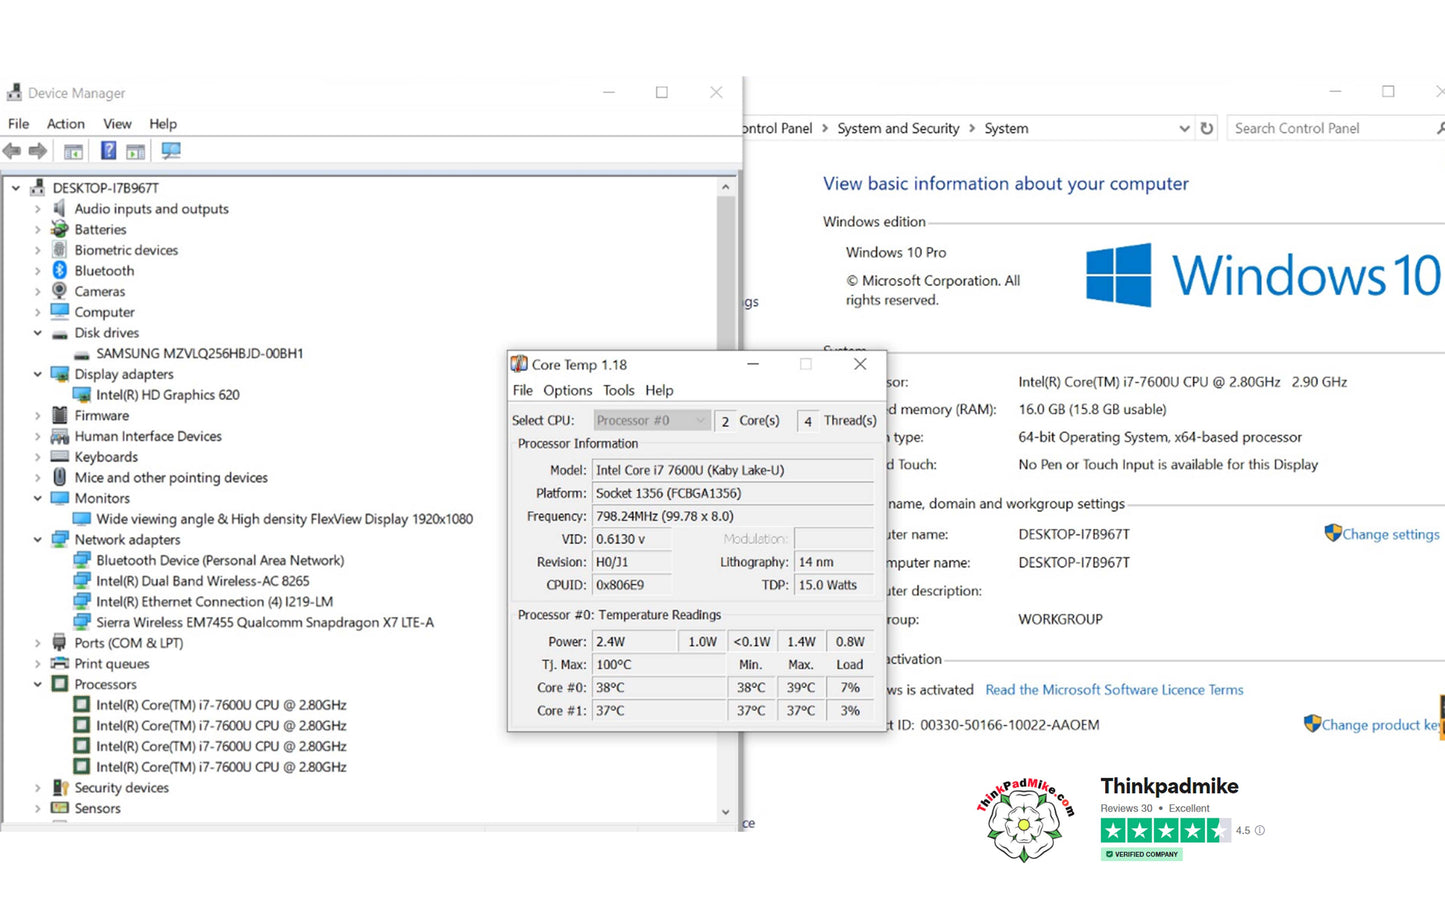Viewport: 1445px width, 908px height.
Task: Open the File menu in Core Temp
Action: [523, 390]
